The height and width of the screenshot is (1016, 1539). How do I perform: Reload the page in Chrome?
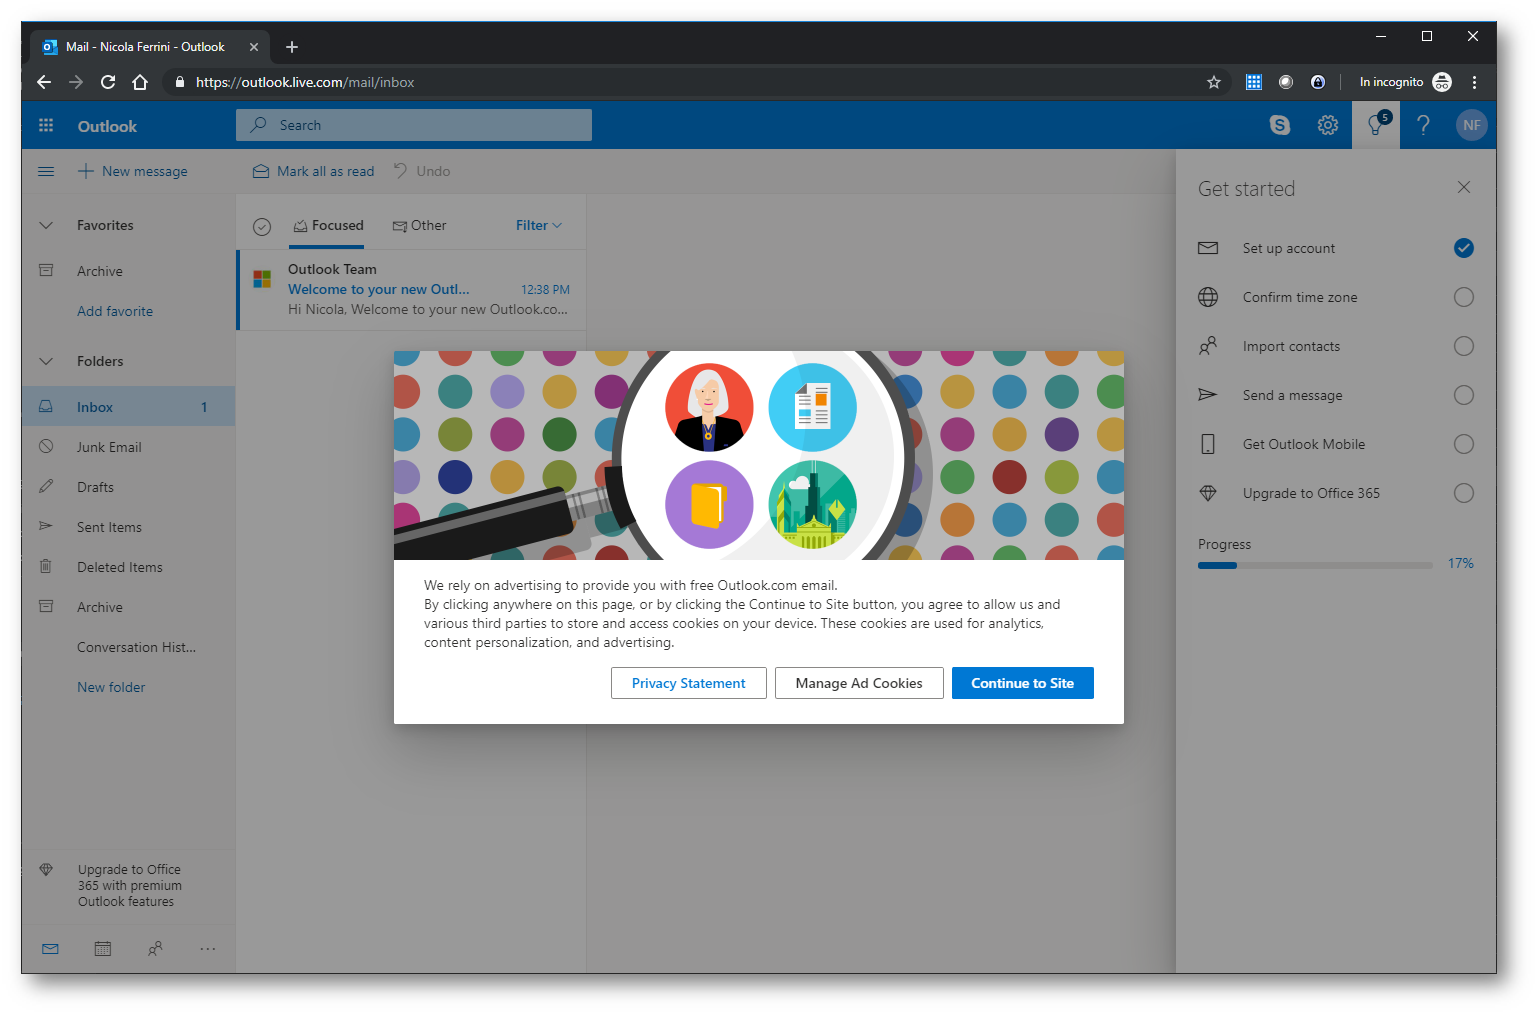(108, 82)
